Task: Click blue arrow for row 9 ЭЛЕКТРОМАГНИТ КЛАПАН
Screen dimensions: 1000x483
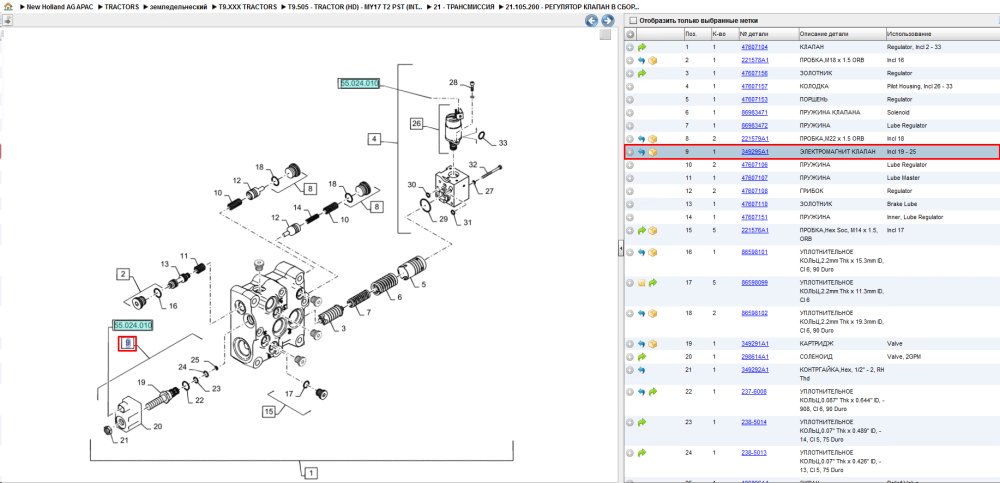Action: (642, 152)
